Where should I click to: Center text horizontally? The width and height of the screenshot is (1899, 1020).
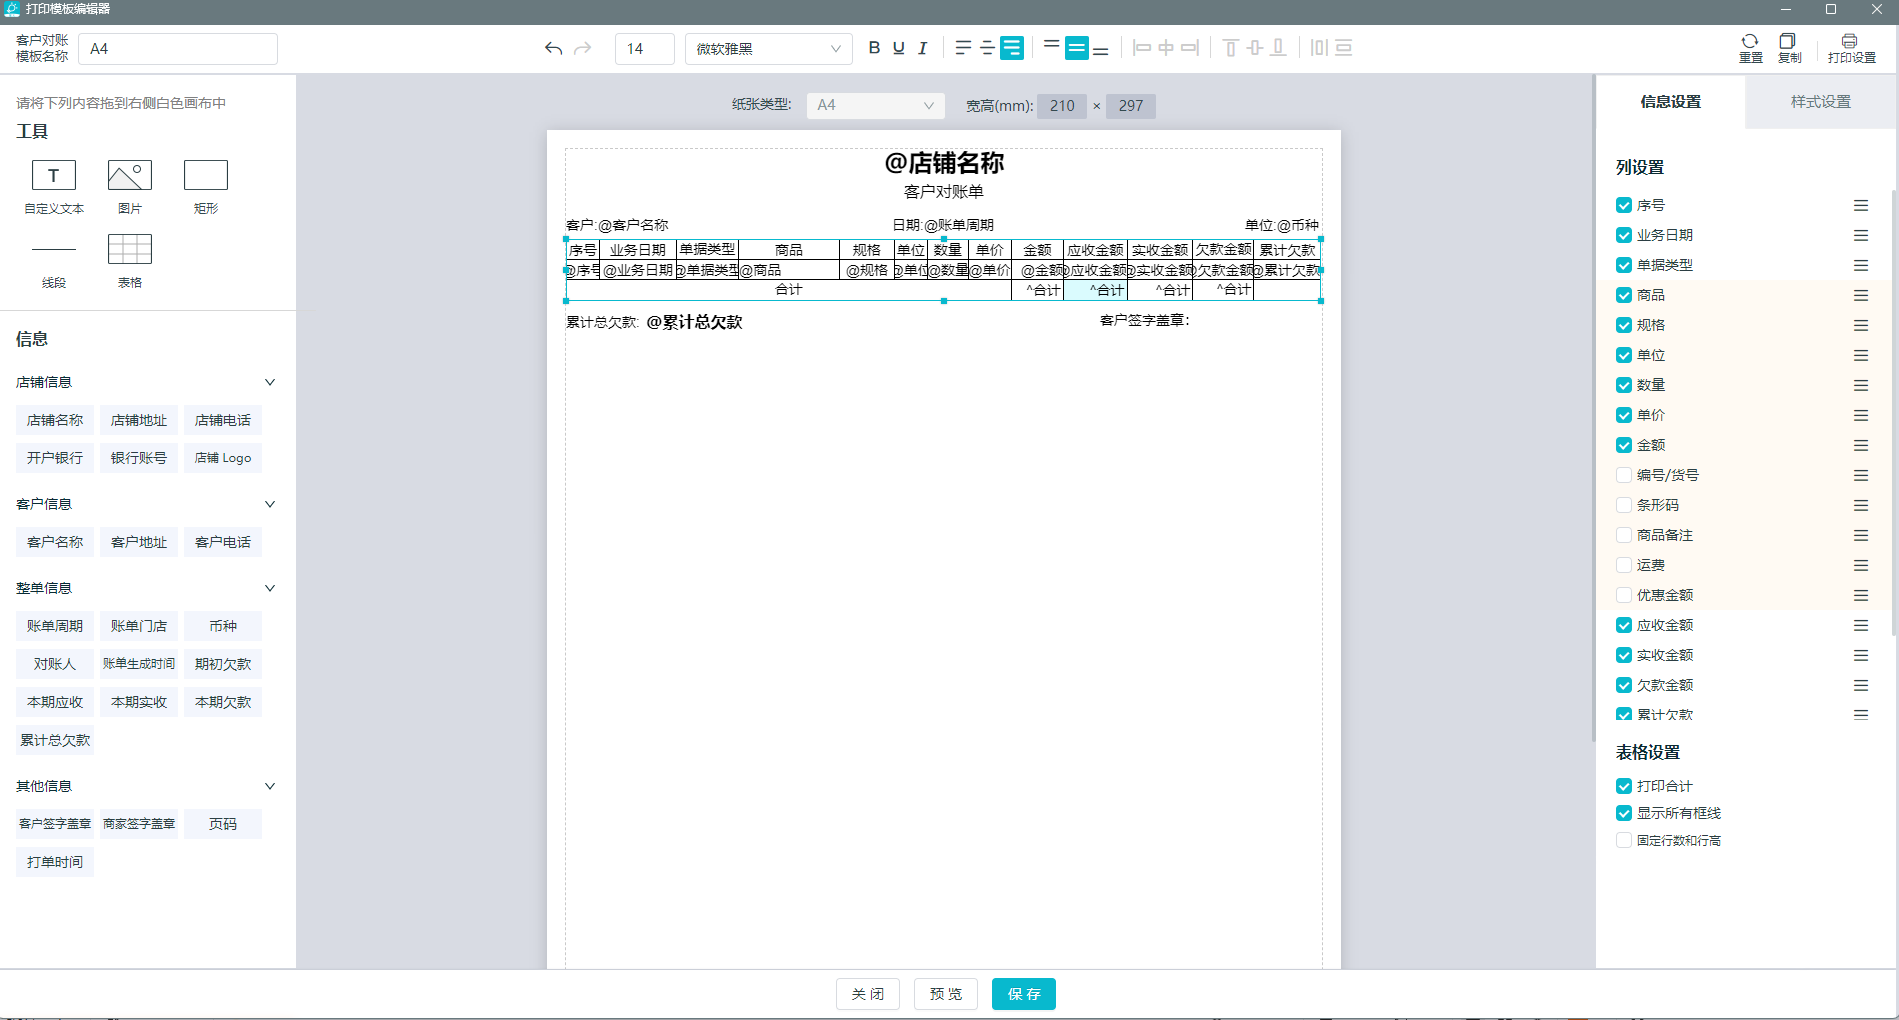pyautogui.click(x=987, y=48)
